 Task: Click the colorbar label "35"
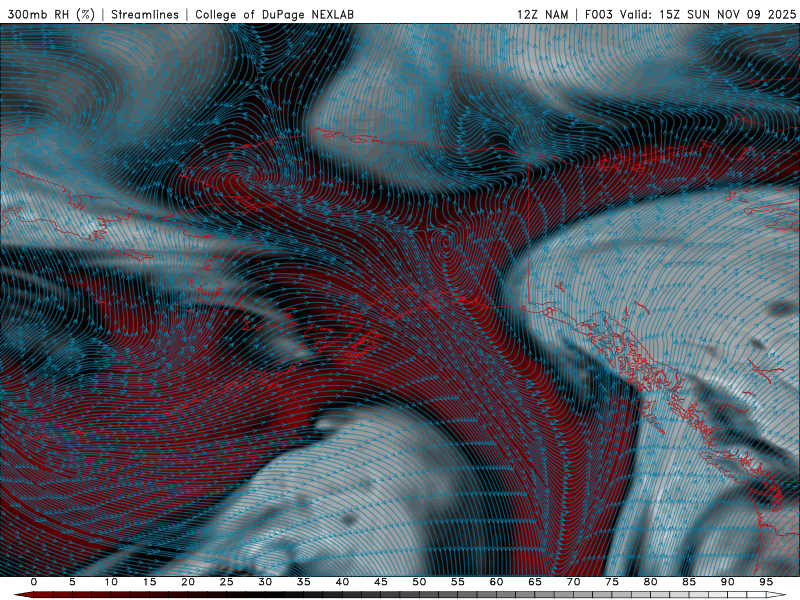[304, 582]
